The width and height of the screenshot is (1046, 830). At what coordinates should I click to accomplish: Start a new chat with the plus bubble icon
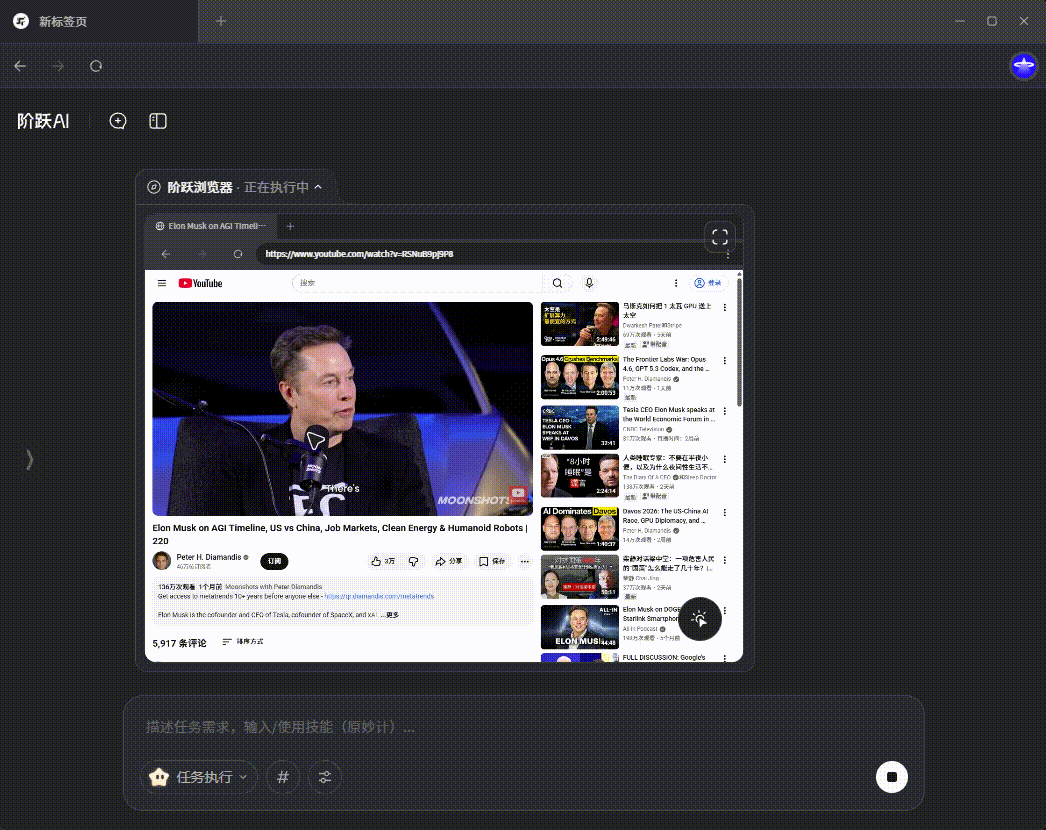pyautogui.click(x=118, y=121)
